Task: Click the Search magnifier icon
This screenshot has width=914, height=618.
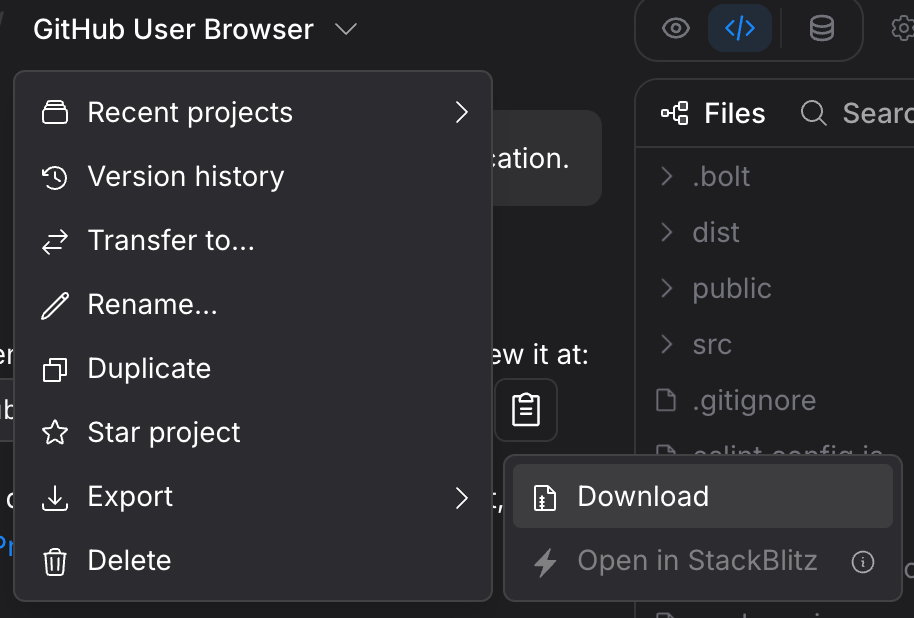Action: [x=813, y=113]
